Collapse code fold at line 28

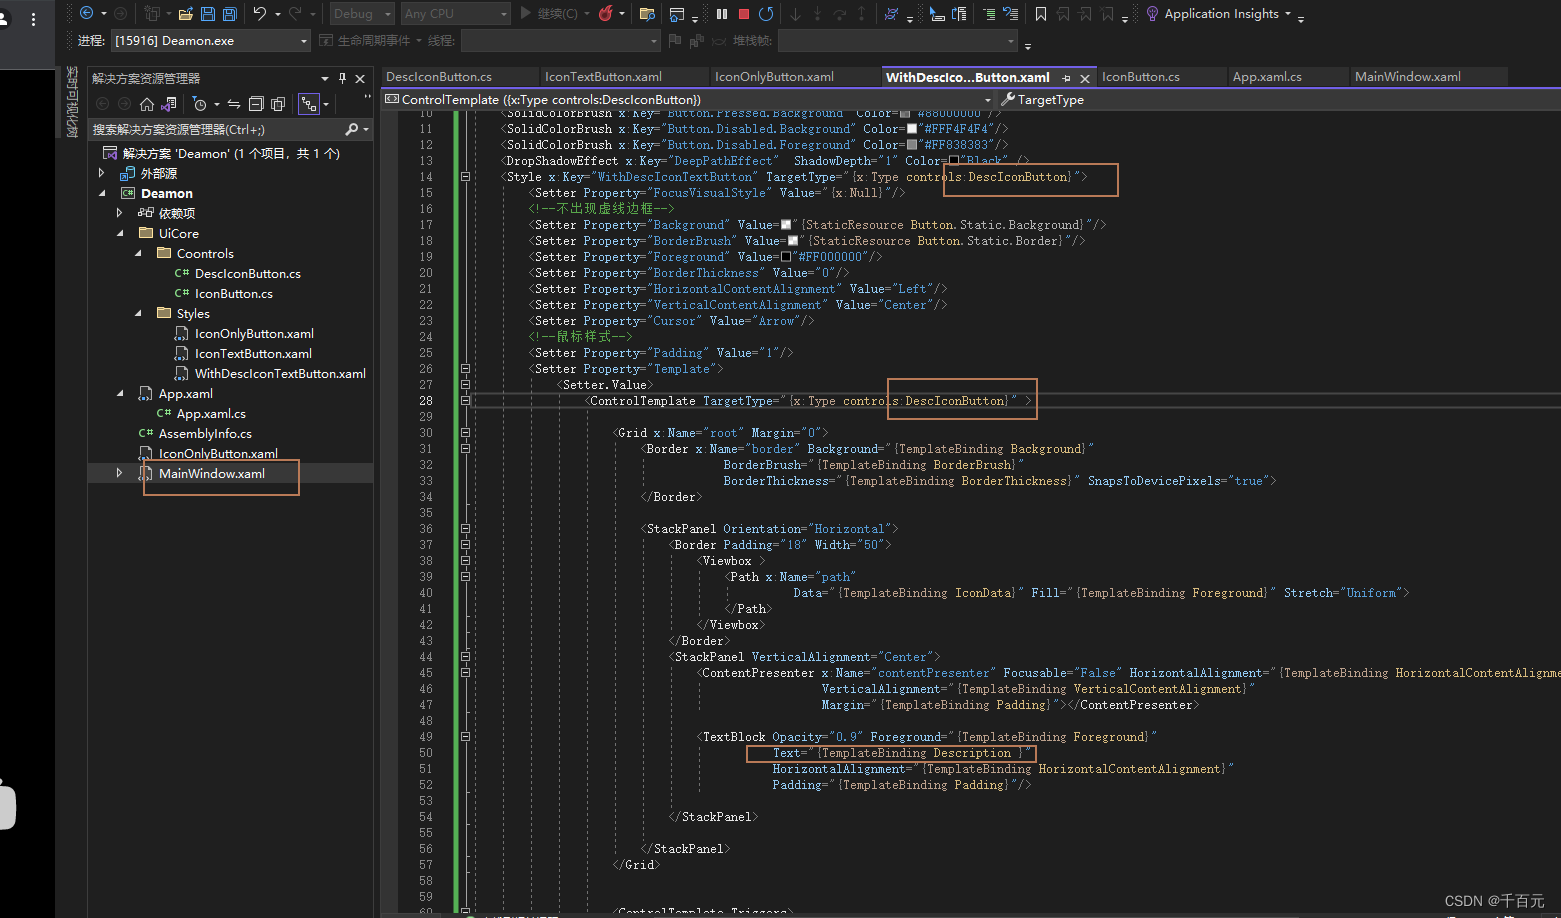(x=464, y=400)
